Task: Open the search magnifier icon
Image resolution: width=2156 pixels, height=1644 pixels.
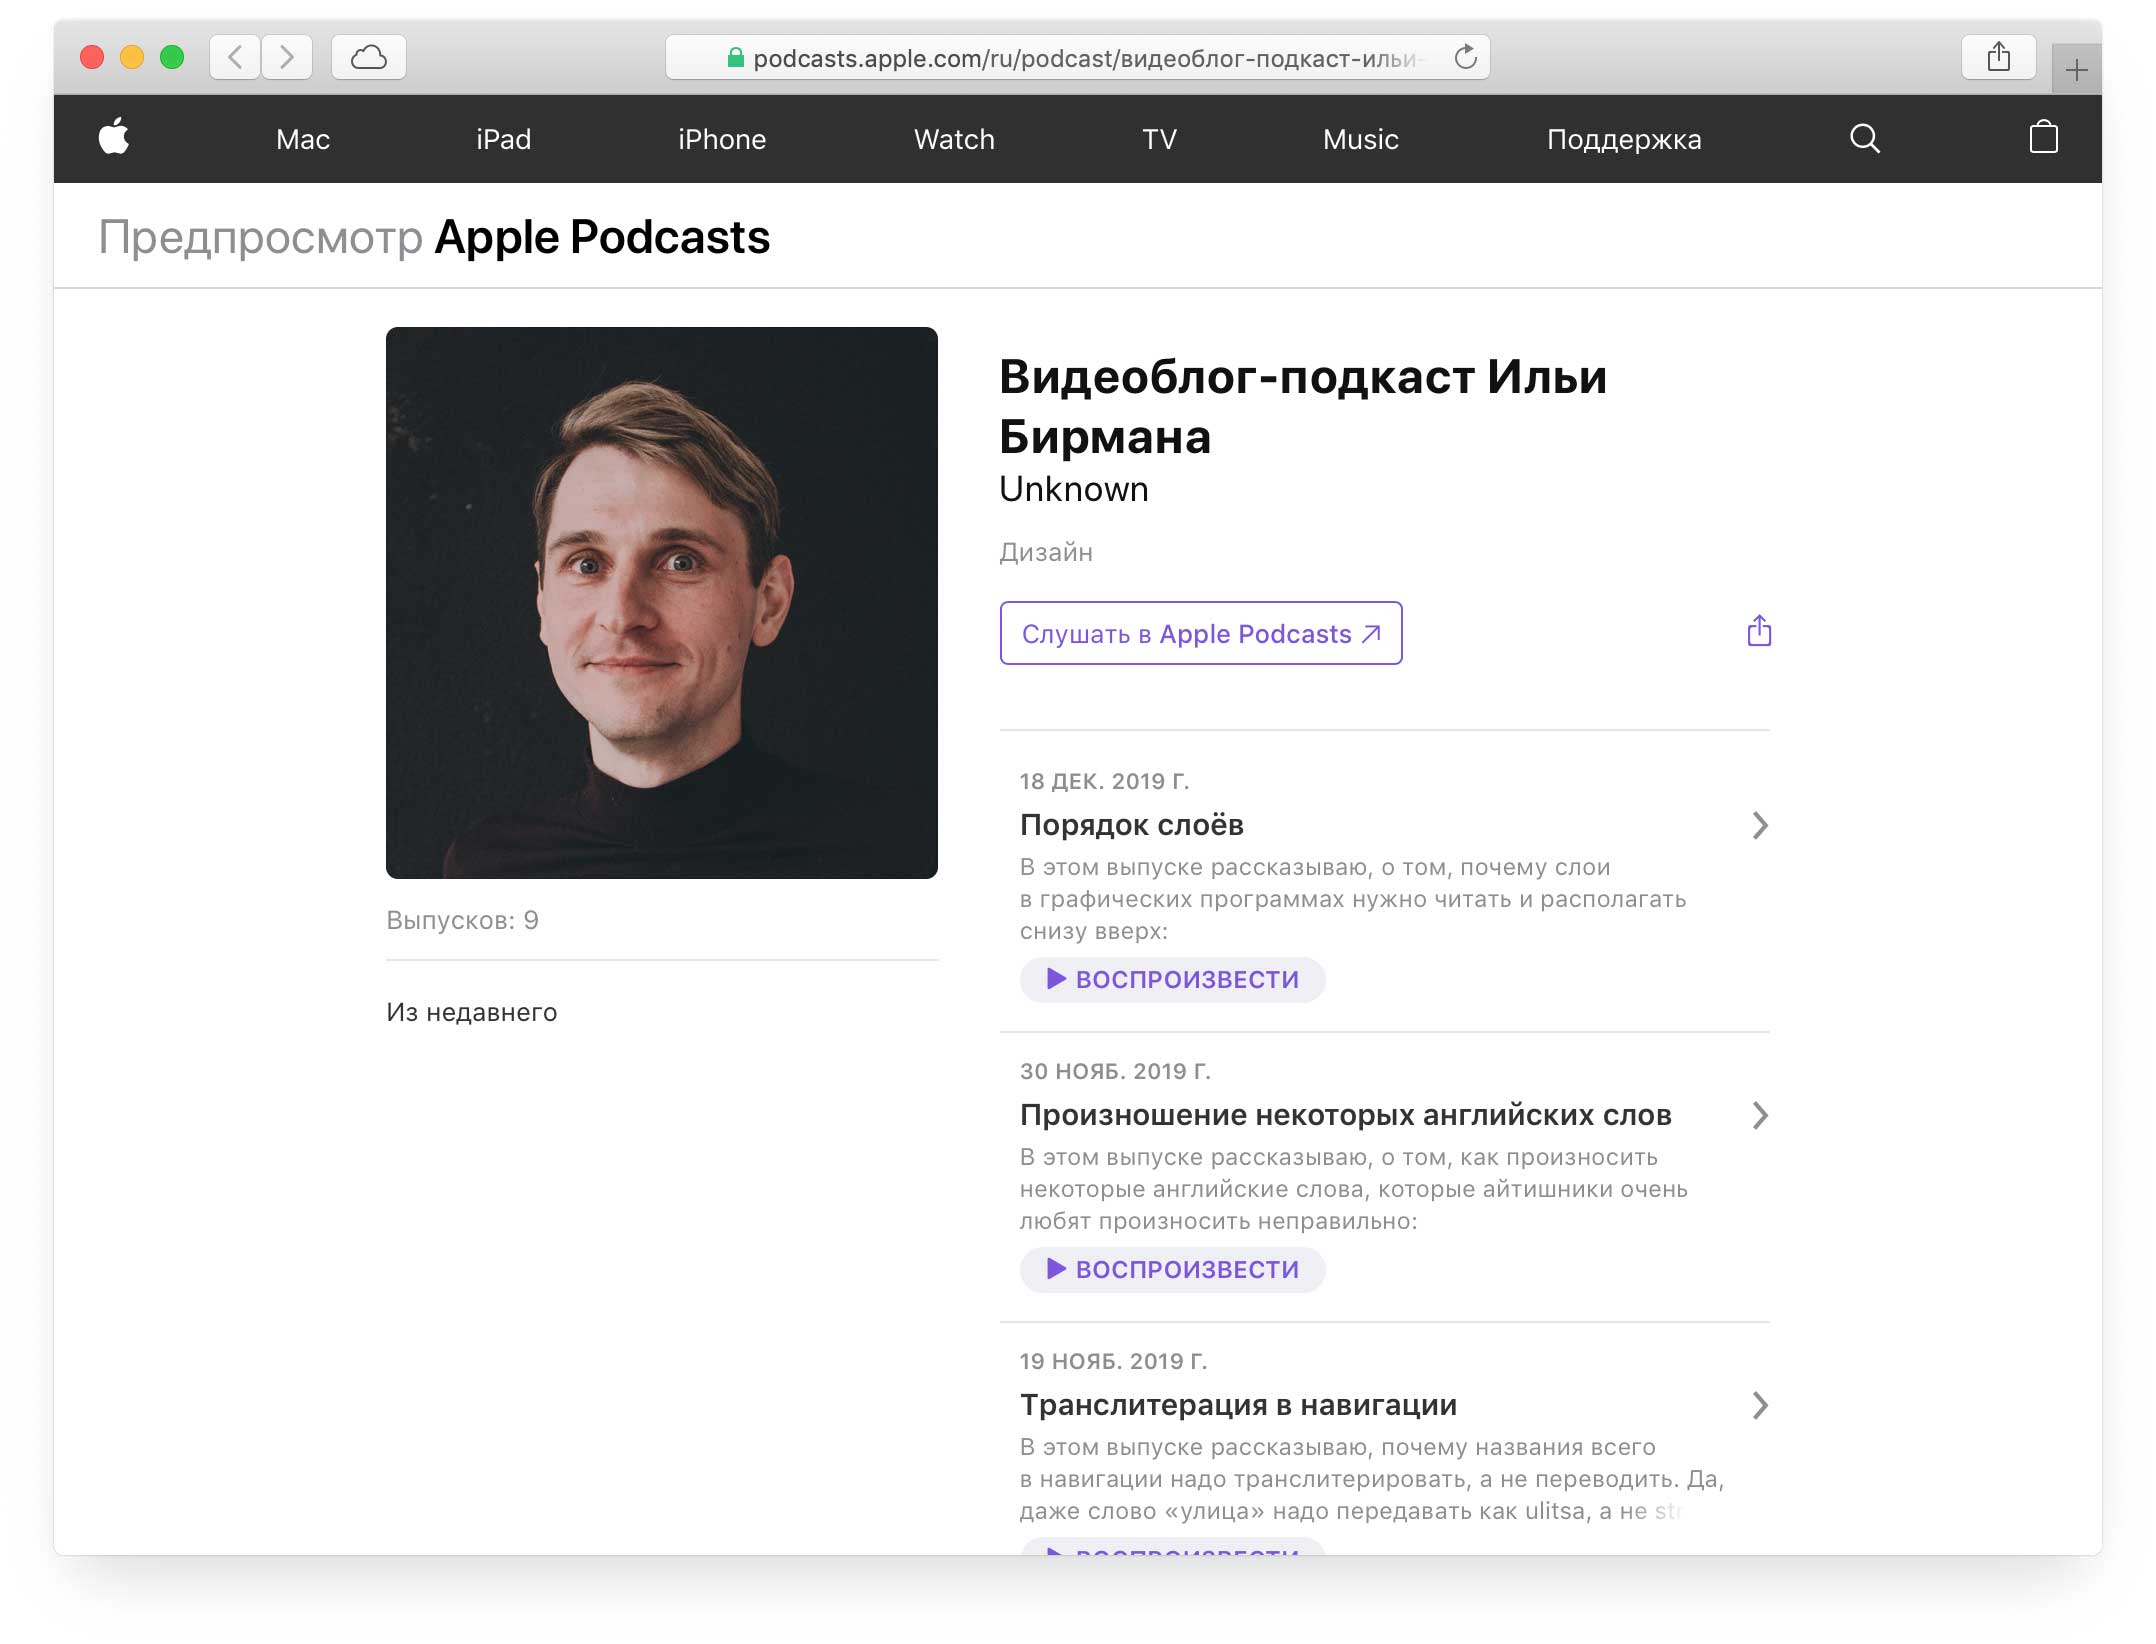Action: 1864,138
